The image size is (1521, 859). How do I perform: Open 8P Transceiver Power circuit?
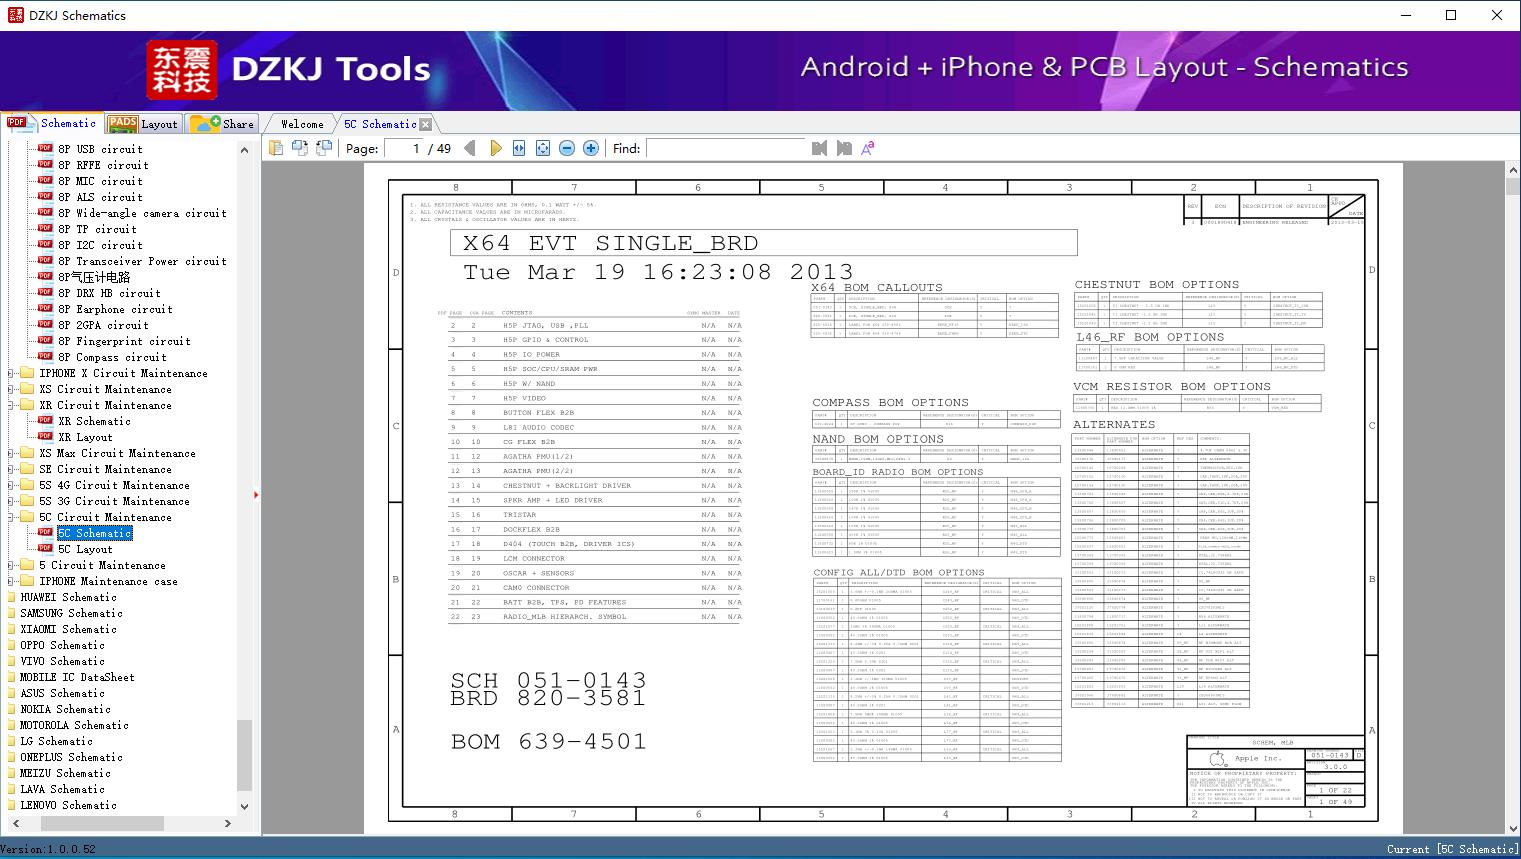coord(142,261)
